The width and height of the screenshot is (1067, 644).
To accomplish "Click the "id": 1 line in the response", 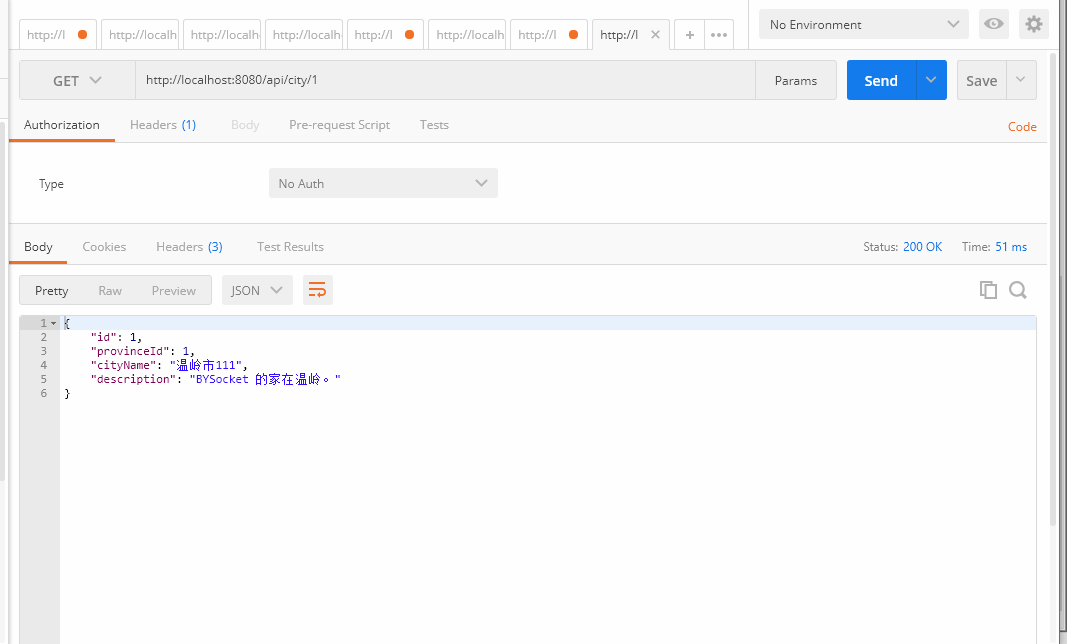I will click(x=116, y=337).
